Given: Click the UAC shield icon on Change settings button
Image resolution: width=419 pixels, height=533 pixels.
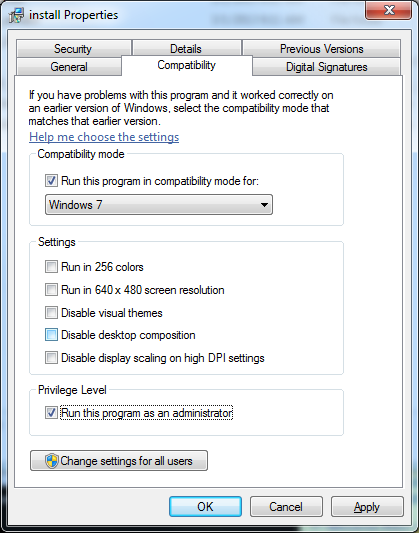Looking at the screenshot, I should 52,461.
